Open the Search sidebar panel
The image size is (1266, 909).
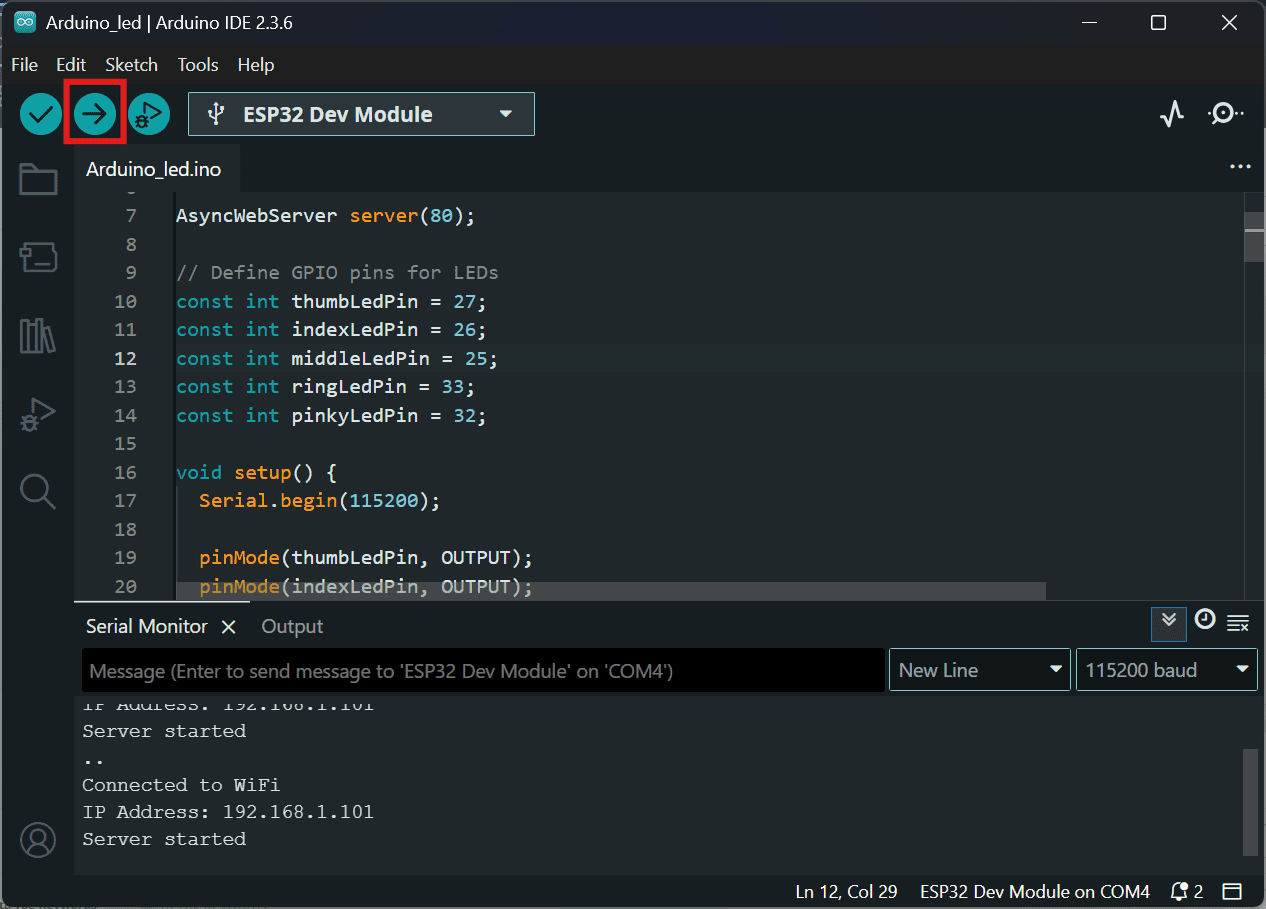coord(38,491)
